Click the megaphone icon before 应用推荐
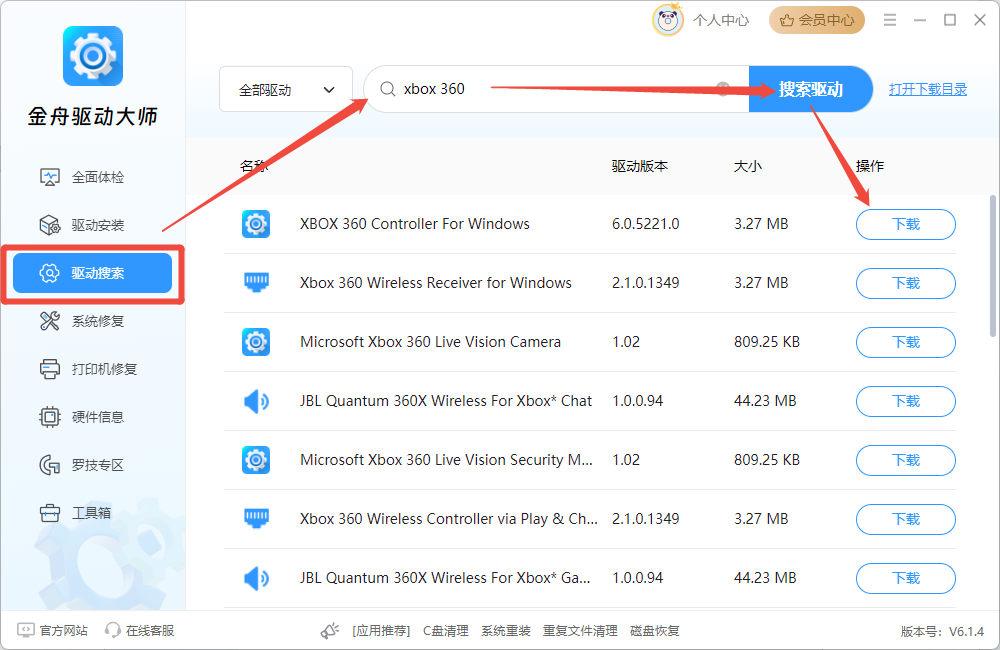1000x650 pixels. point(330,631)
